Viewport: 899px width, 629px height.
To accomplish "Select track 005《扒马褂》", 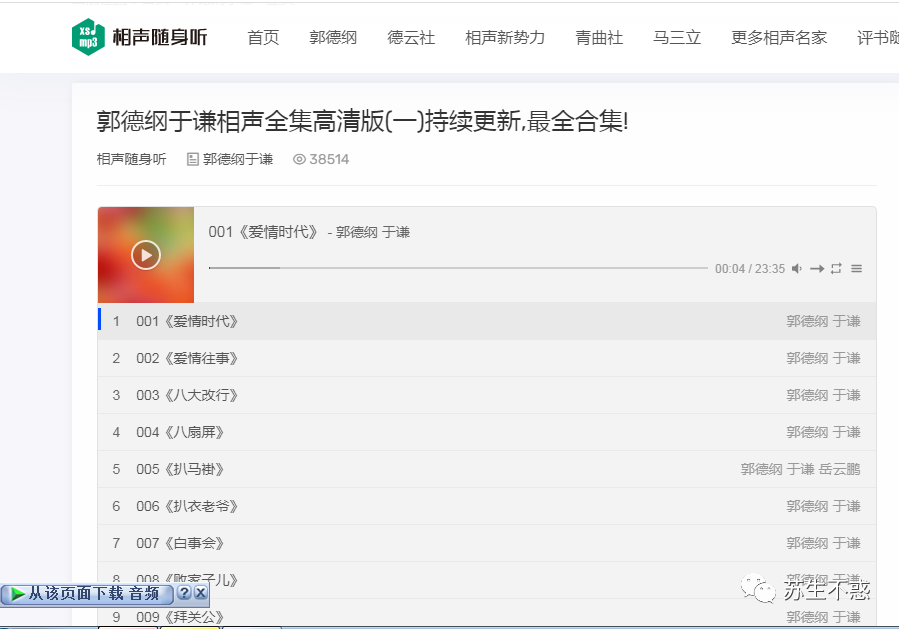I will (487, 469).
